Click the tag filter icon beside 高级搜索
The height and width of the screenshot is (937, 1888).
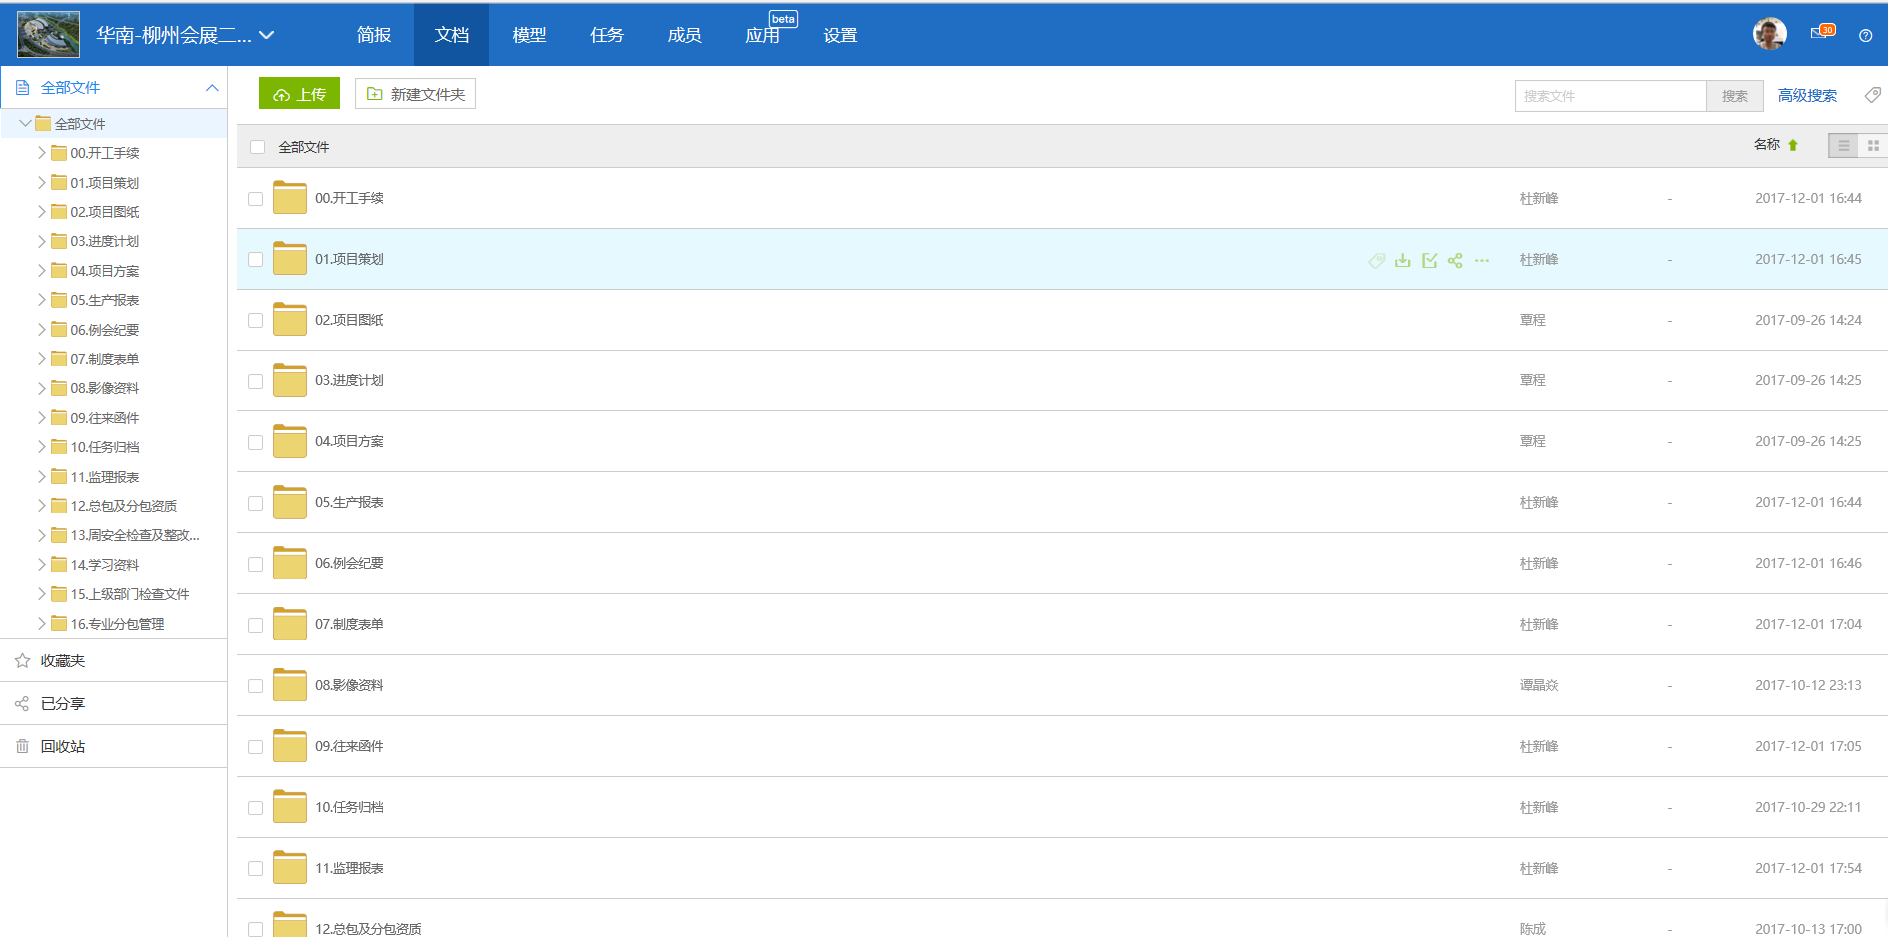[1872, 95]
